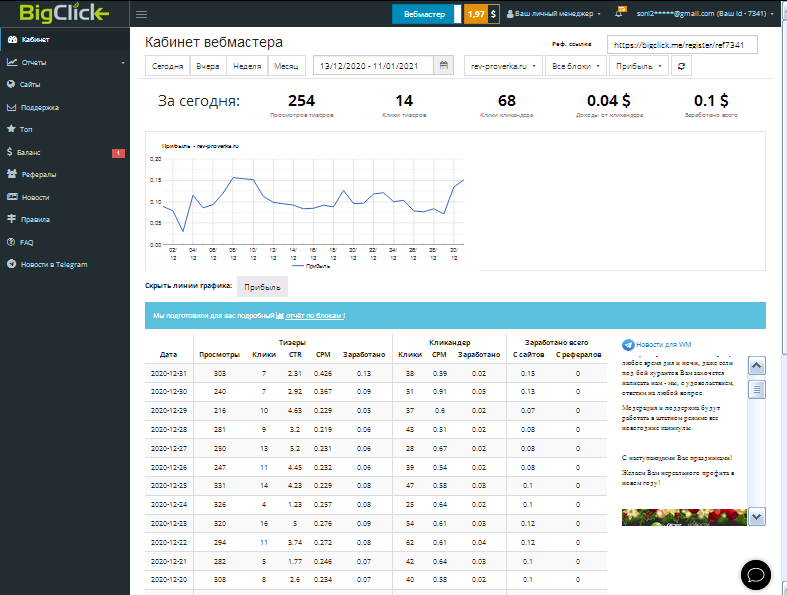The height and width of the screenshot is (595, 787).
Task: Open the Все блоки dropdown
Action: (574, 66)
